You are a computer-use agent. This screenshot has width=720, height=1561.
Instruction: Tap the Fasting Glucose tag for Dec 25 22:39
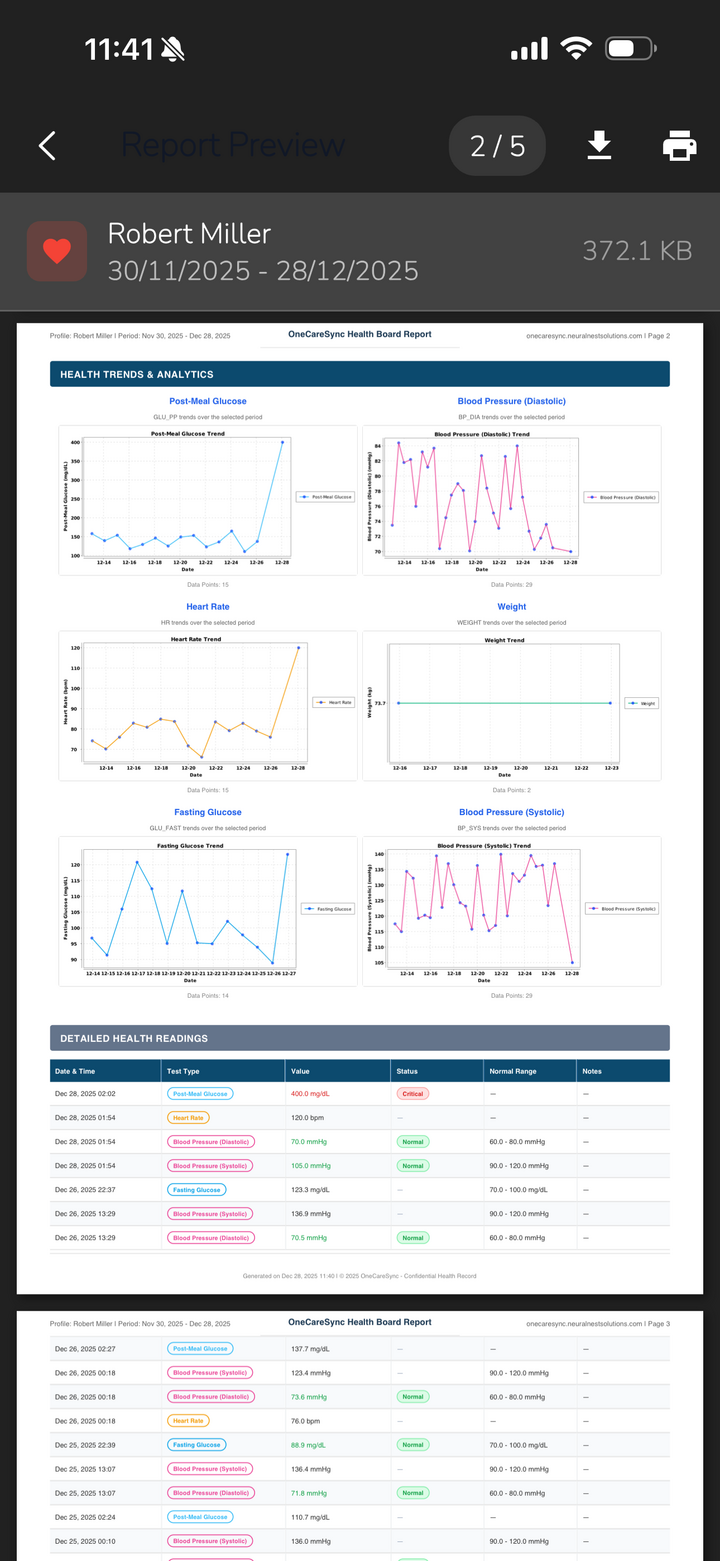196,1445
